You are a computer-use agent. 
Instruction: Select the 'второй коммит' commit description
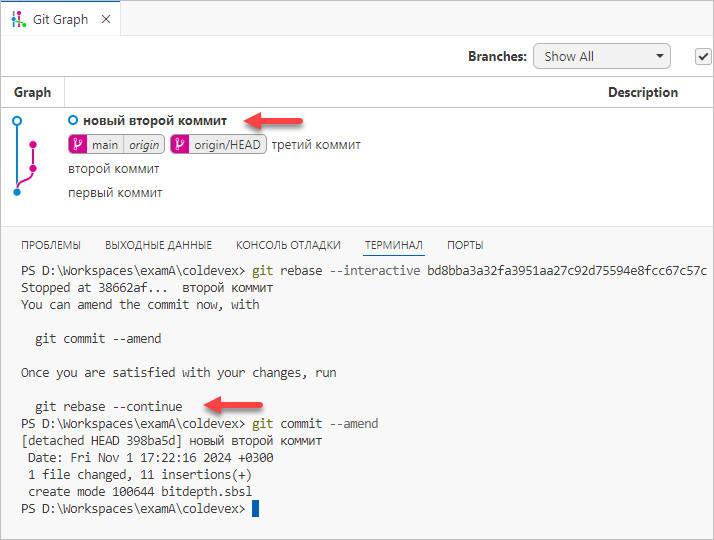113,169
